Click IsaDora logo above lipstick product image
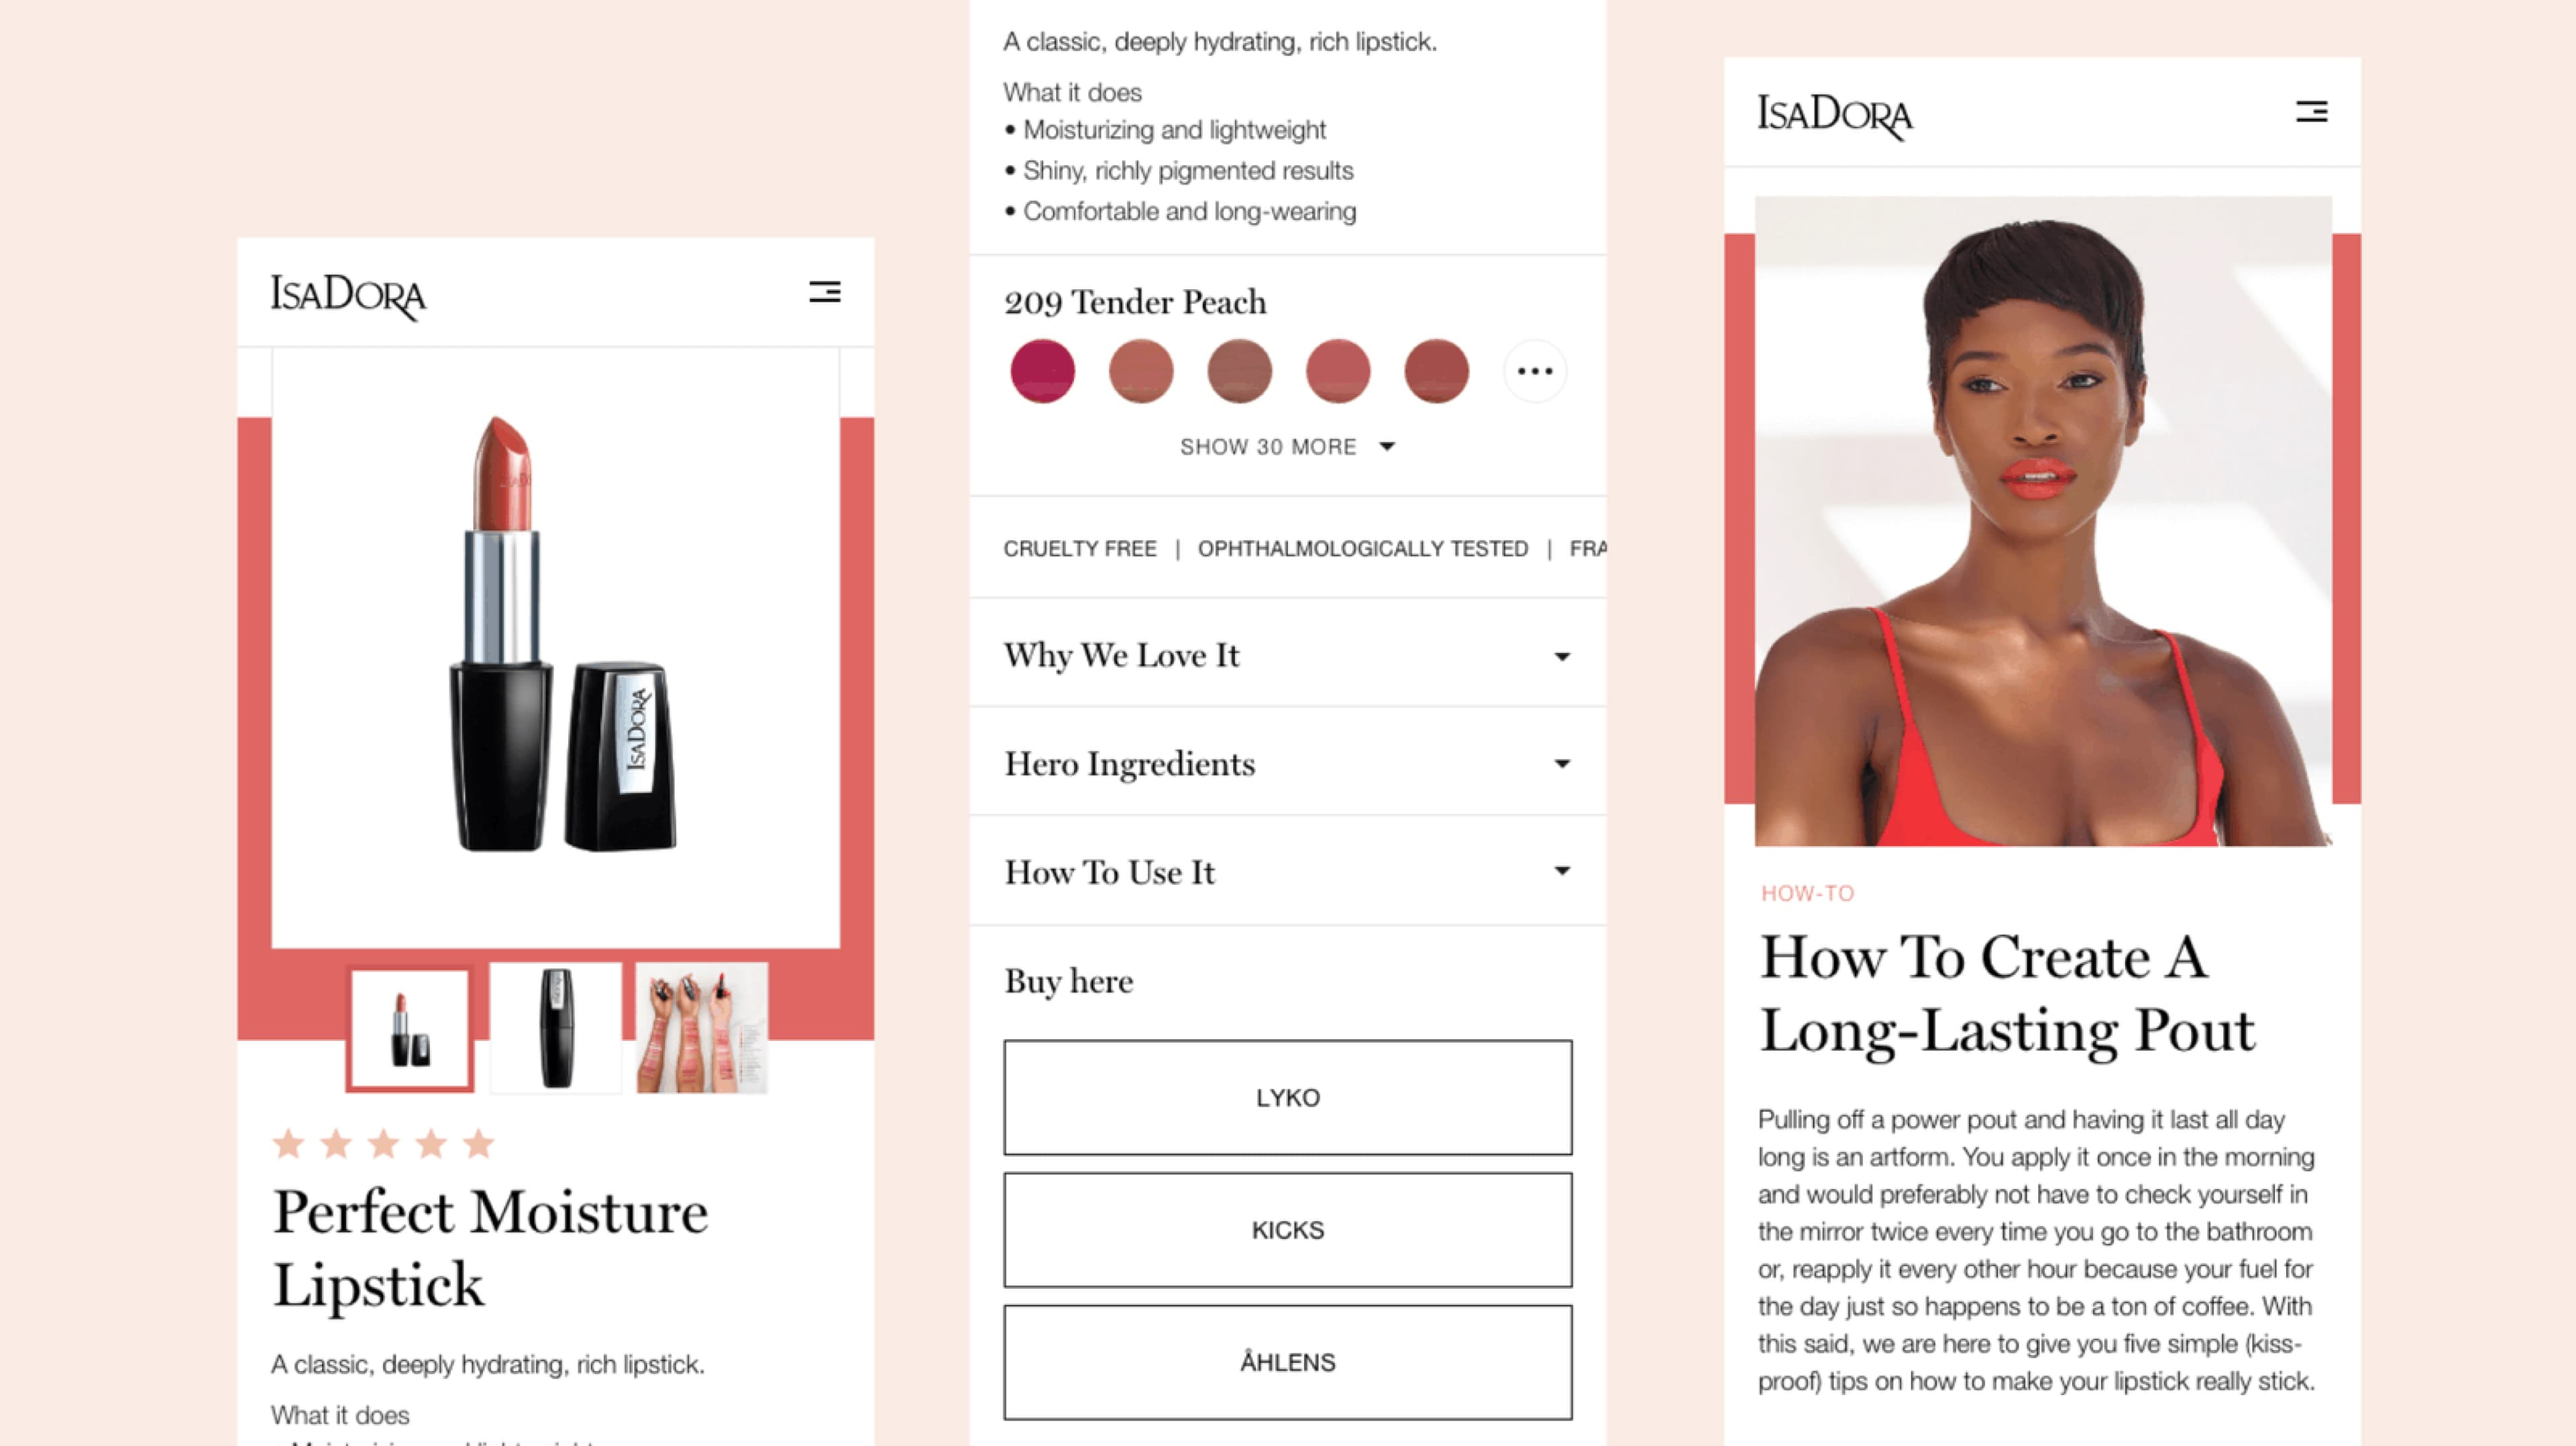 pos(348,296)
